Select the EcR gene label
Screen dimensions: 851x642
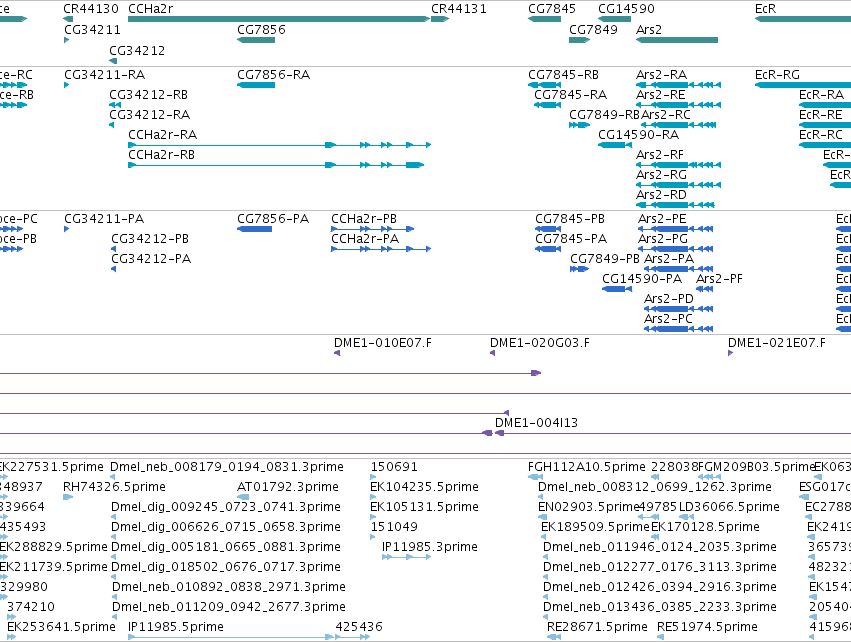pos(765,9)
